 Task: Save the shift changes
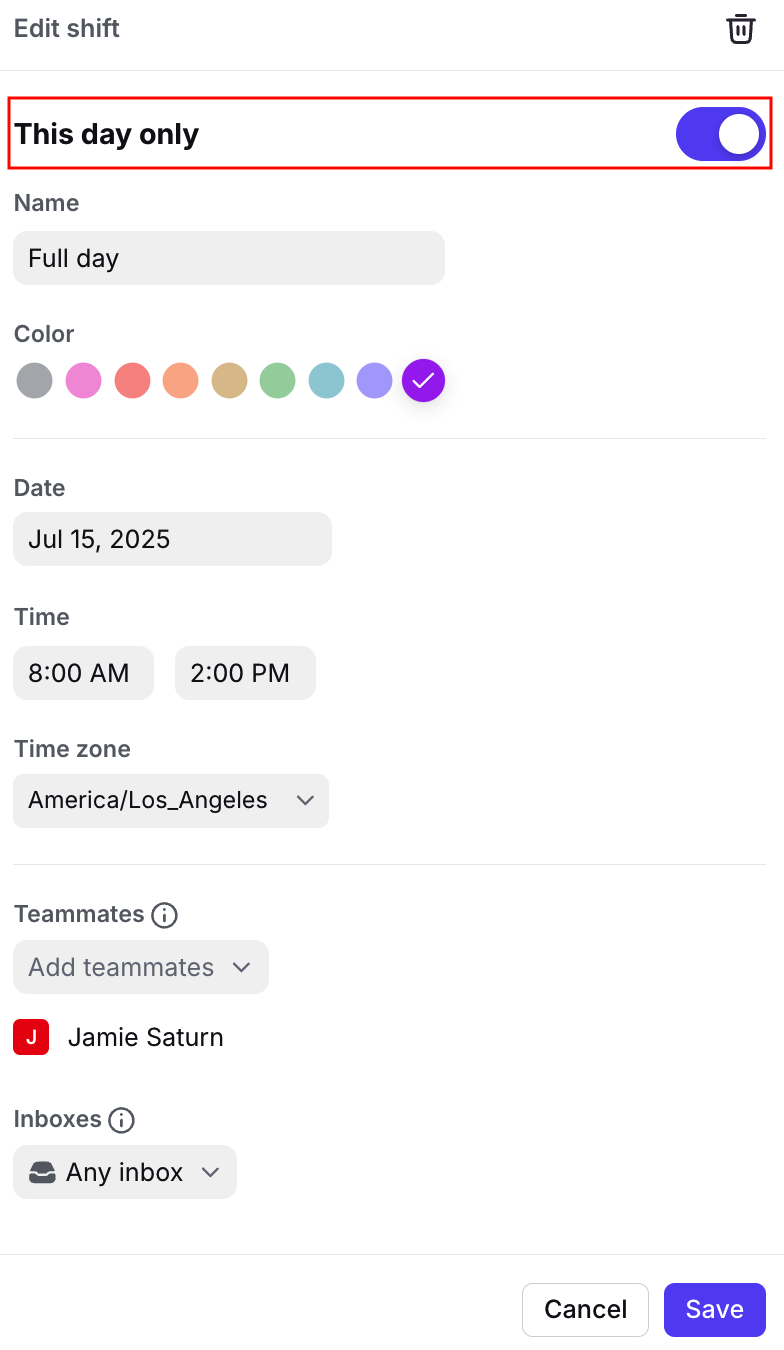pyautogui.click(x=714, y=1310)
